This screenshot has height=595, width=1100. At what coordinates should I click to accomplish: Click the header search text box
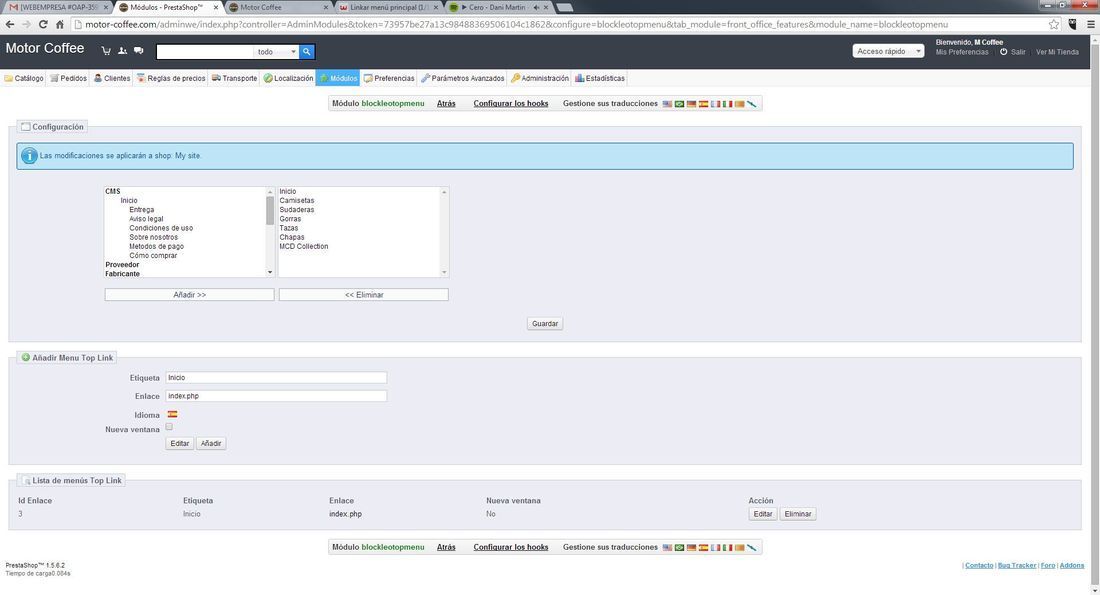click(x=205, y=51)
